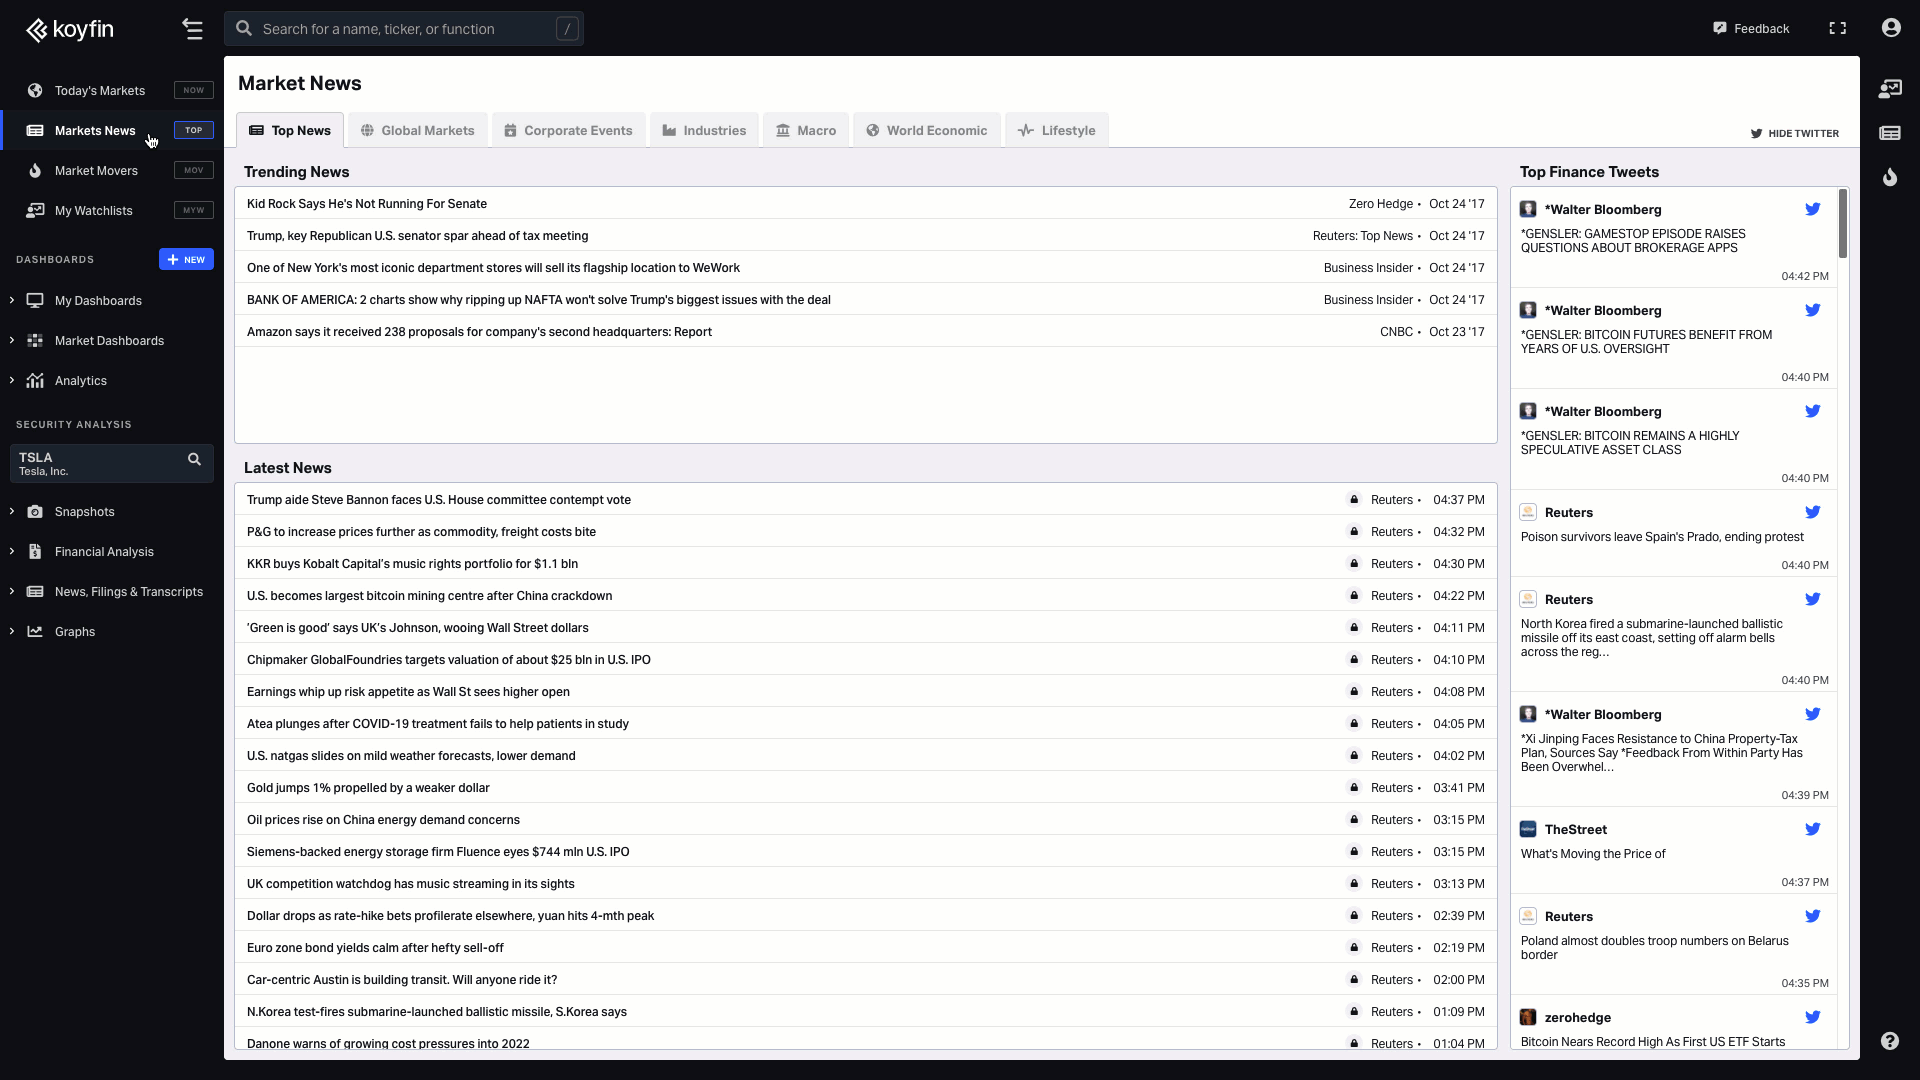
Task: Open the watchlist icon in the right rail
Action: pyautogui.click(x=1890, y=89)
